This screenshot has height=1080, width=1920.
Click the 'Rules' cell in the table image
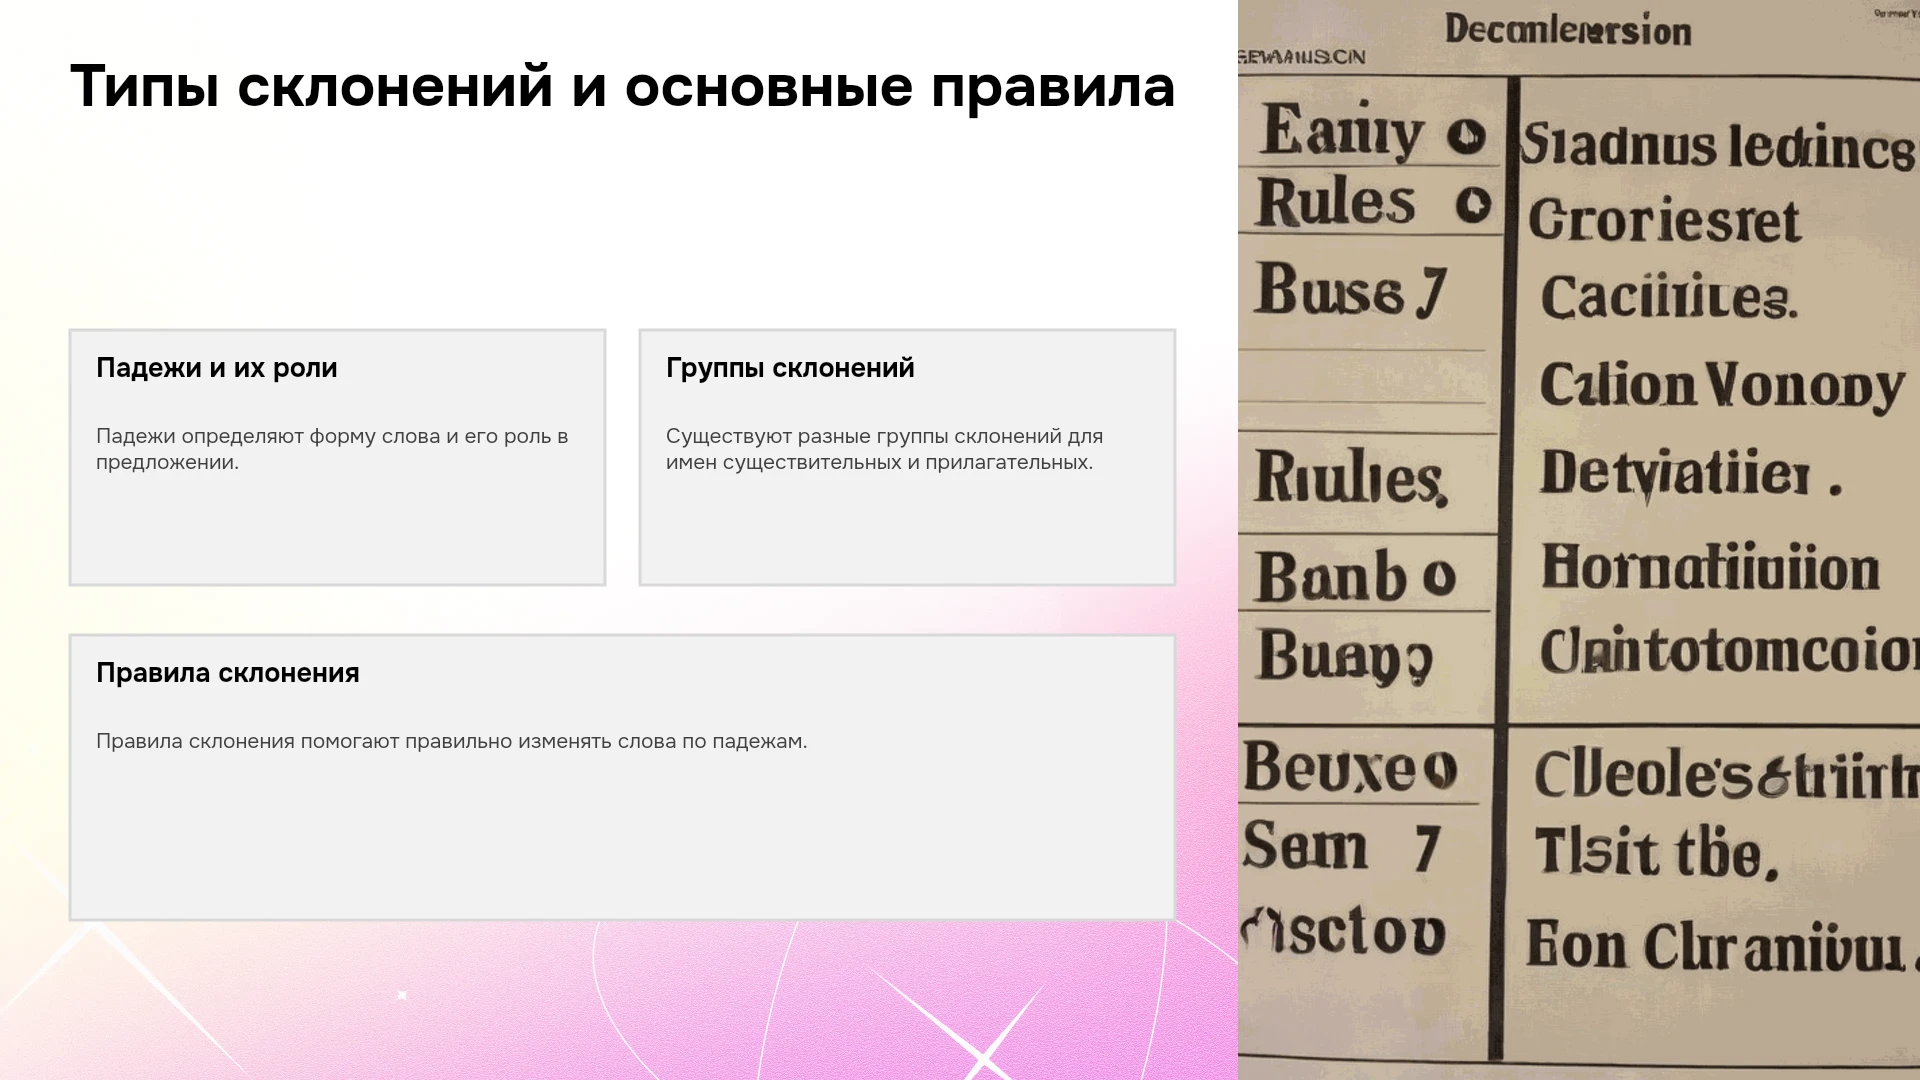(x=1336, y=202)
